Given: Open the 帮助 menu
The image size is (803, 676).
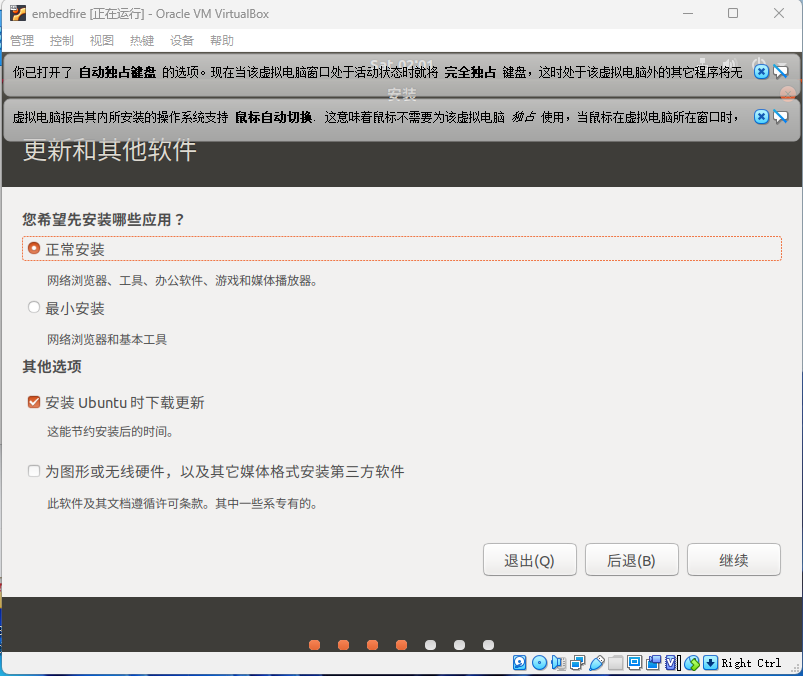Looking at the screenshot, I should [222, 40].
